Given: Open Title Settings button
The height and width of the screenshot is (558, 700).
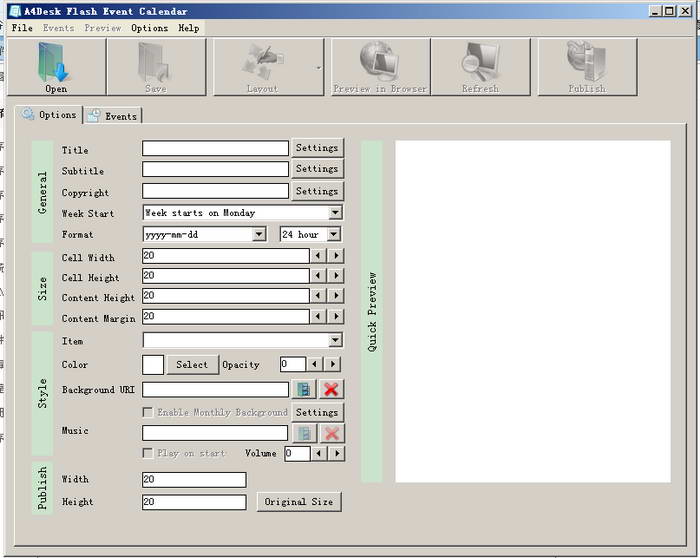Looking at the screenshot, I should click(317, 148).
